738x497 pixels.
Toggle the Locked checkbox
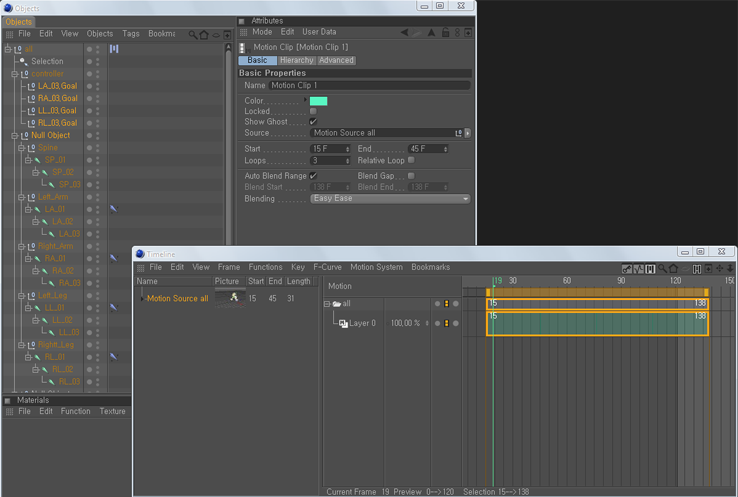(313, 111)
